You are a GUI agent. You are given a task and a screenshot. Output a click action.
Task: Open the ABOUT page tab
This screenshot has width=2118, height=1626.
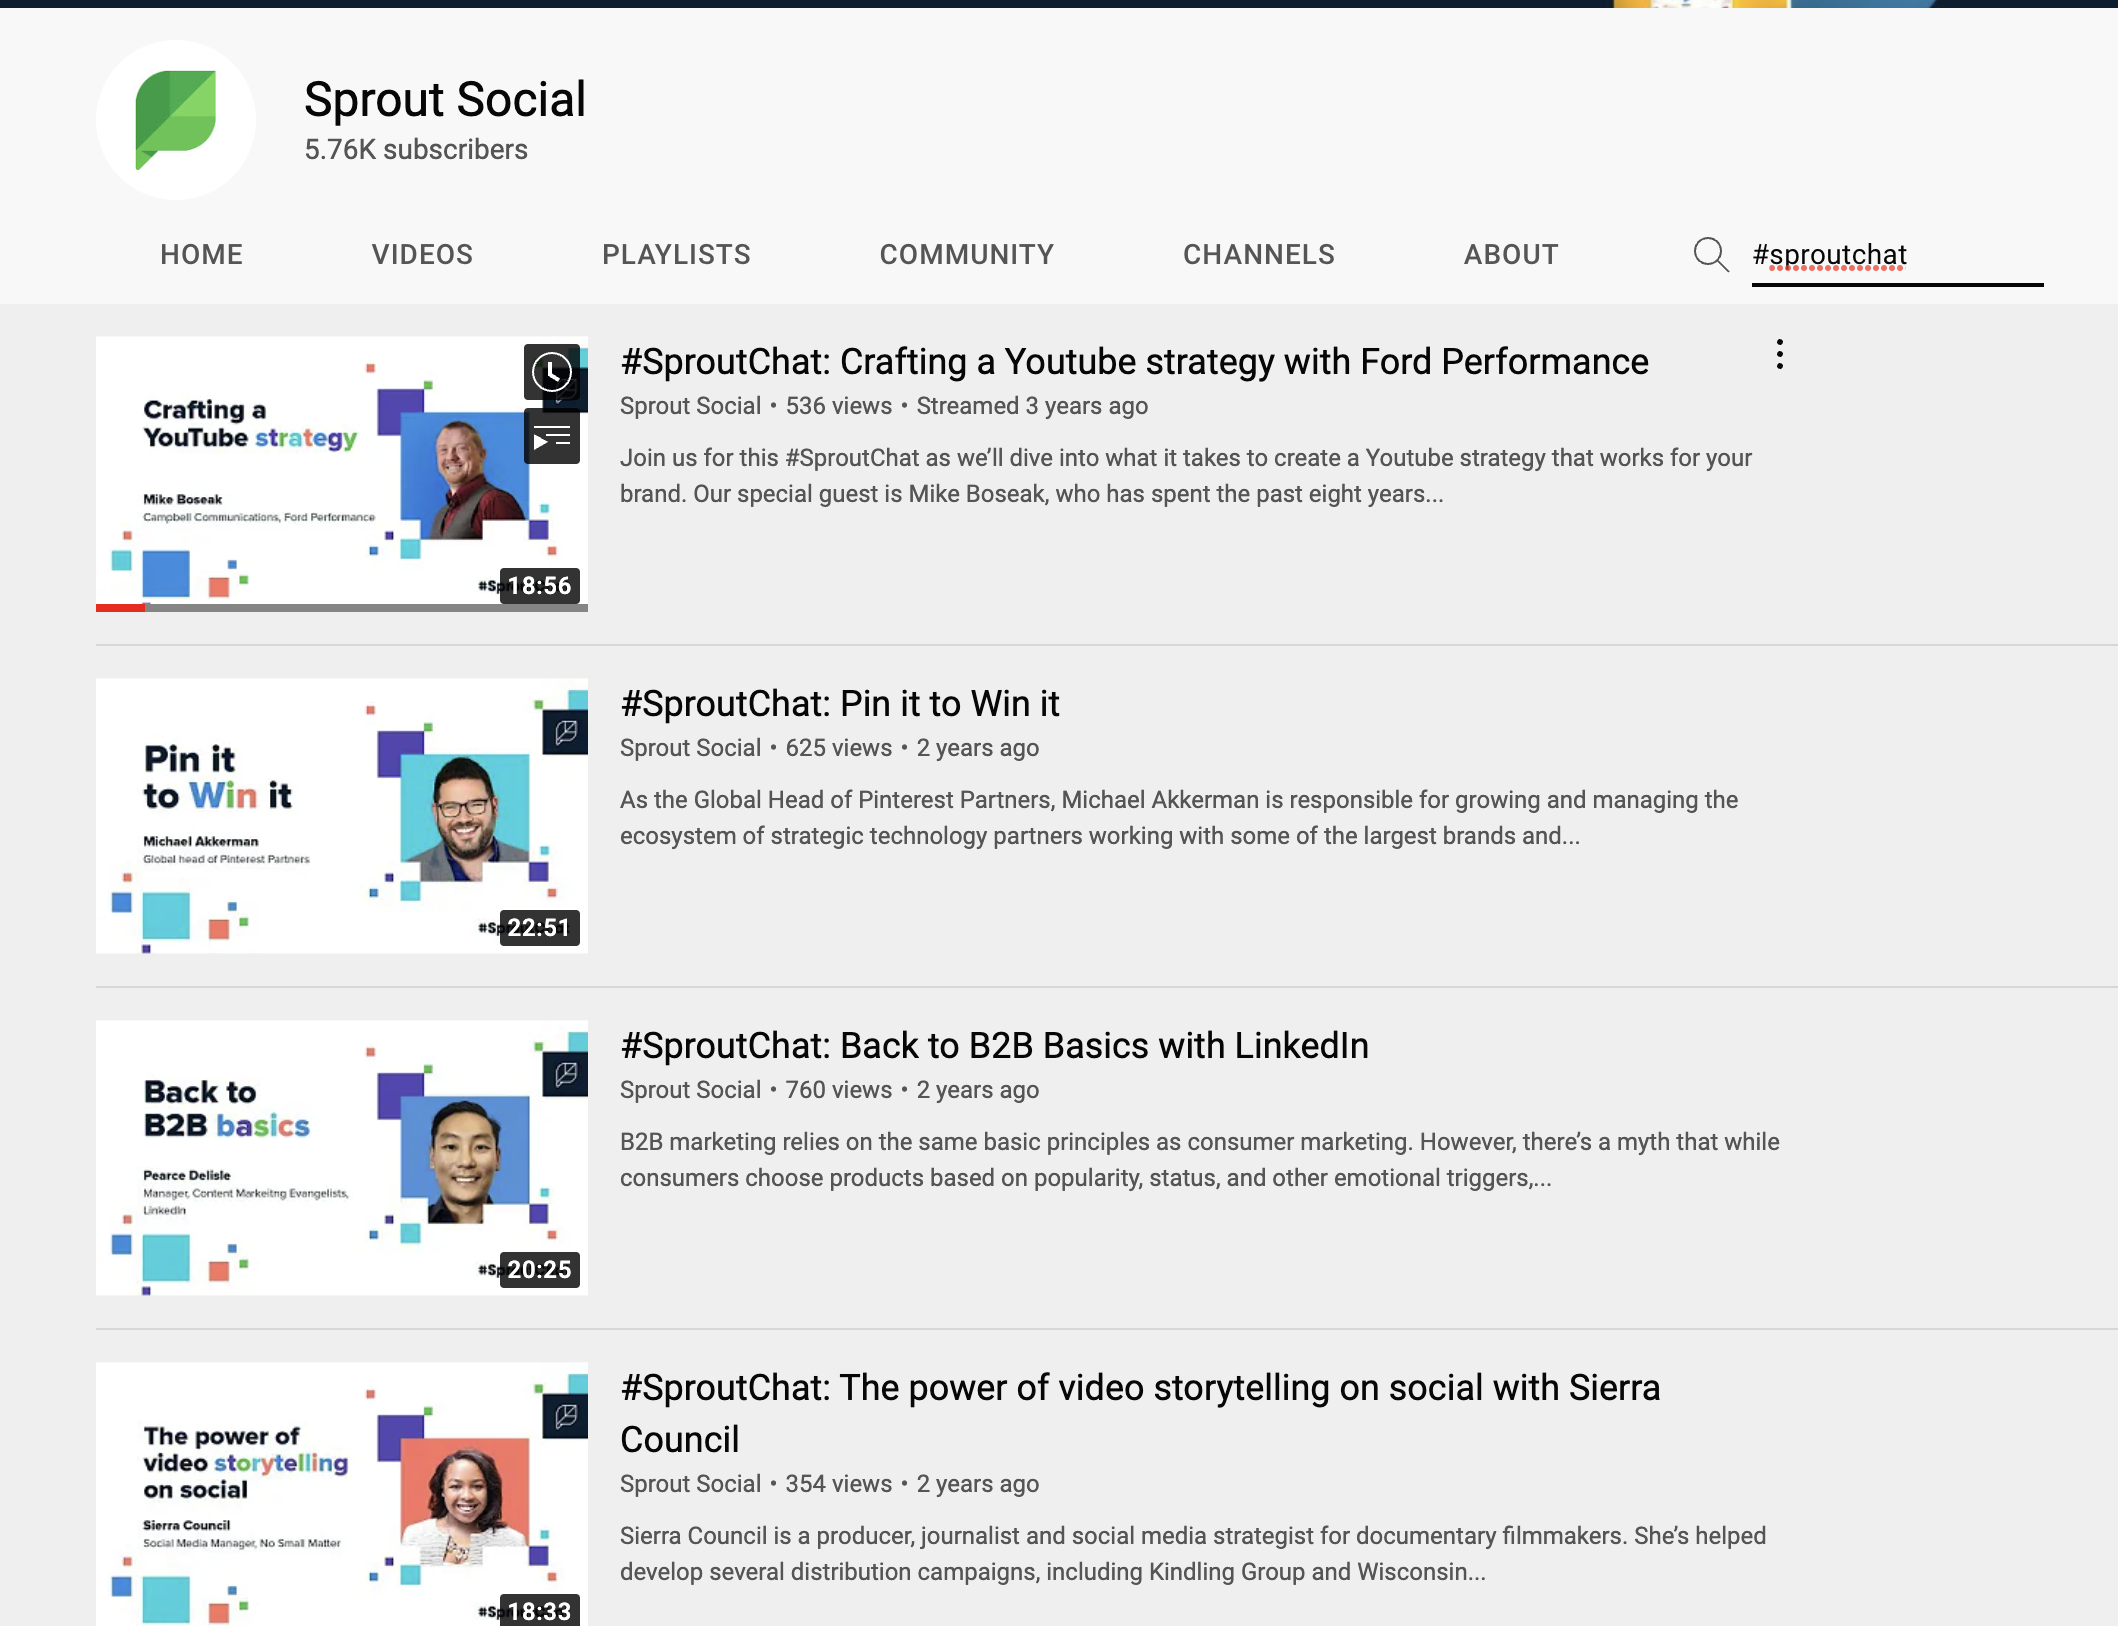(1510, 253)
